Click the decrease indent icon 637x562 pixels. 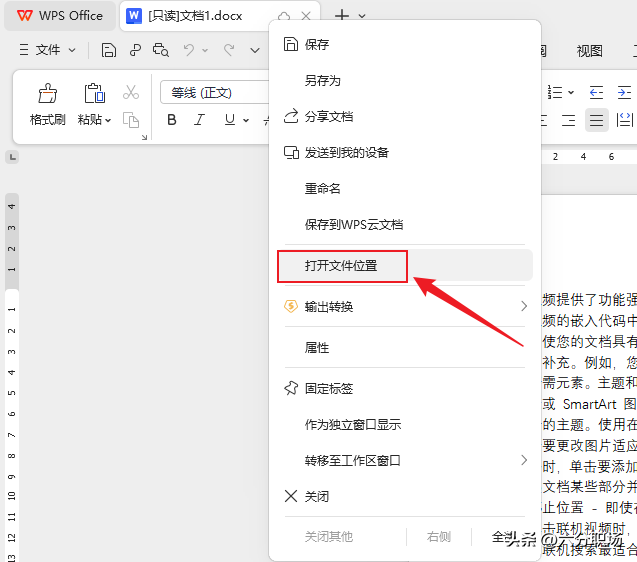(x=596, y=93)
